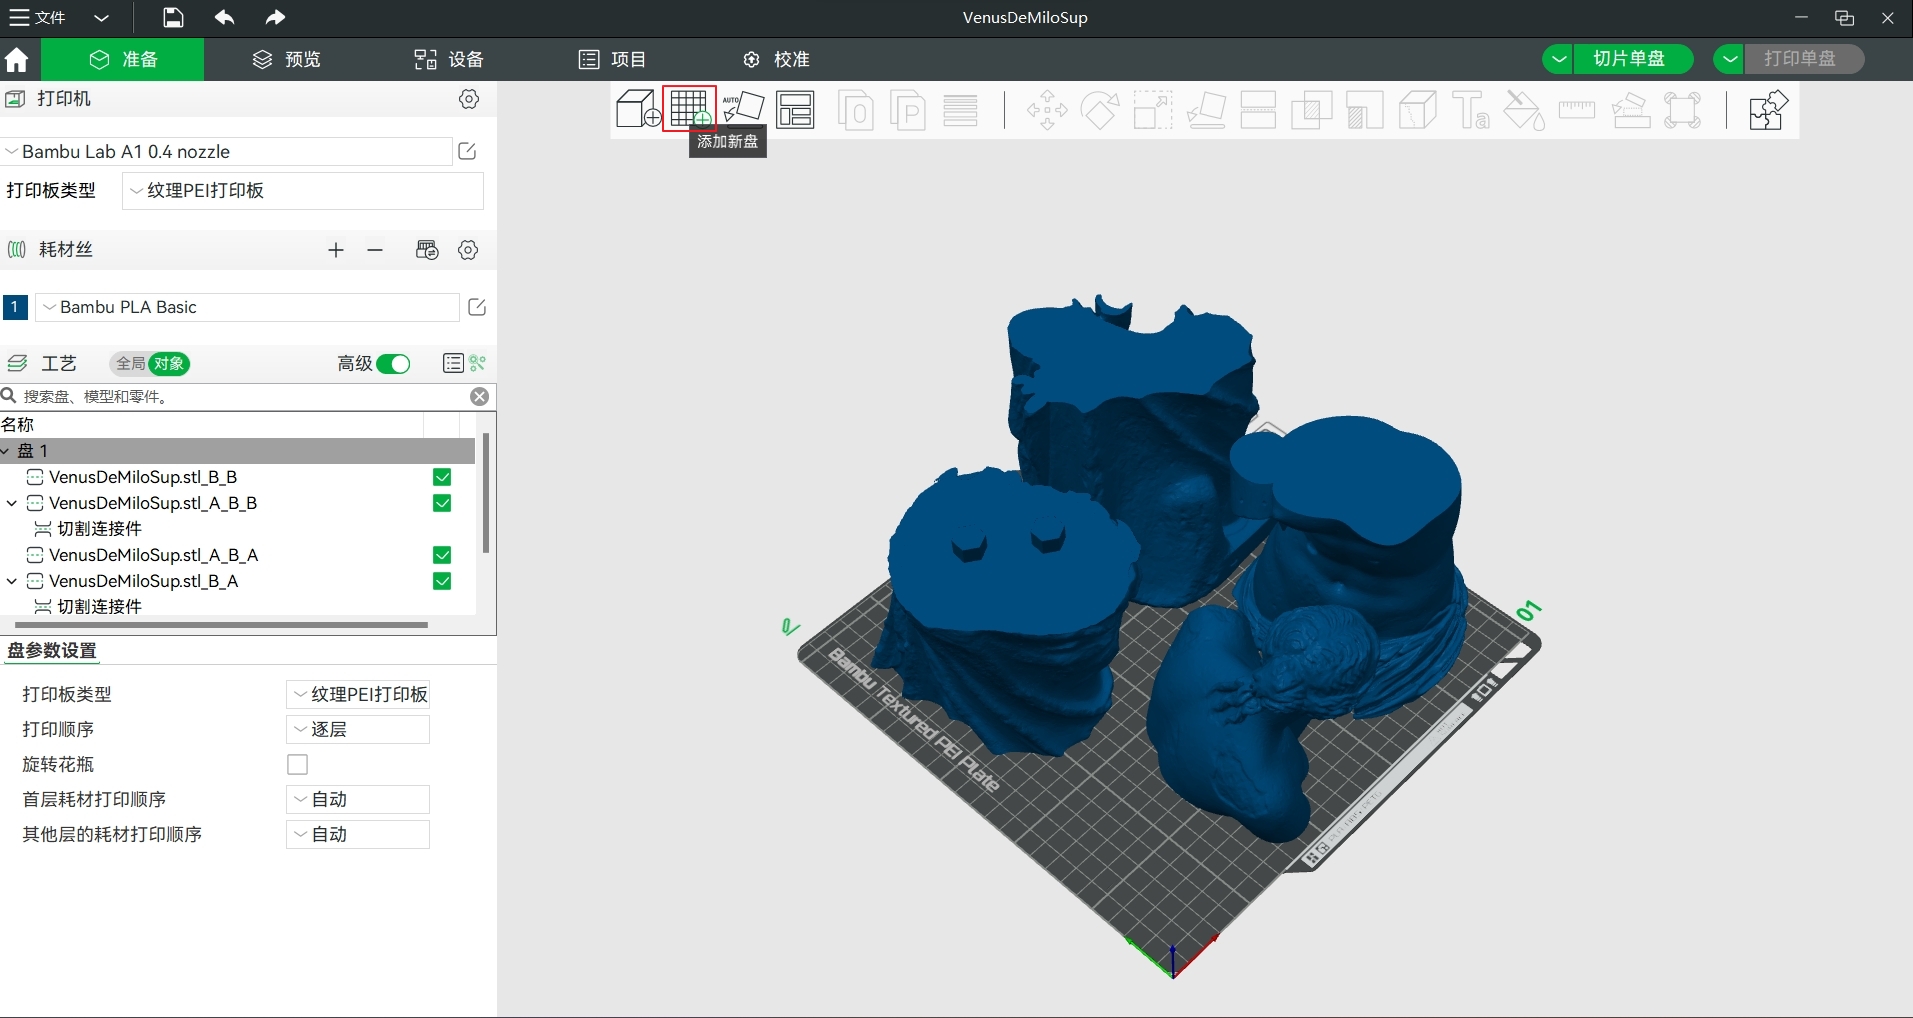Select the Text shape tool
Viewport: 1913px width, 1018px height.
click(1470, 110)
